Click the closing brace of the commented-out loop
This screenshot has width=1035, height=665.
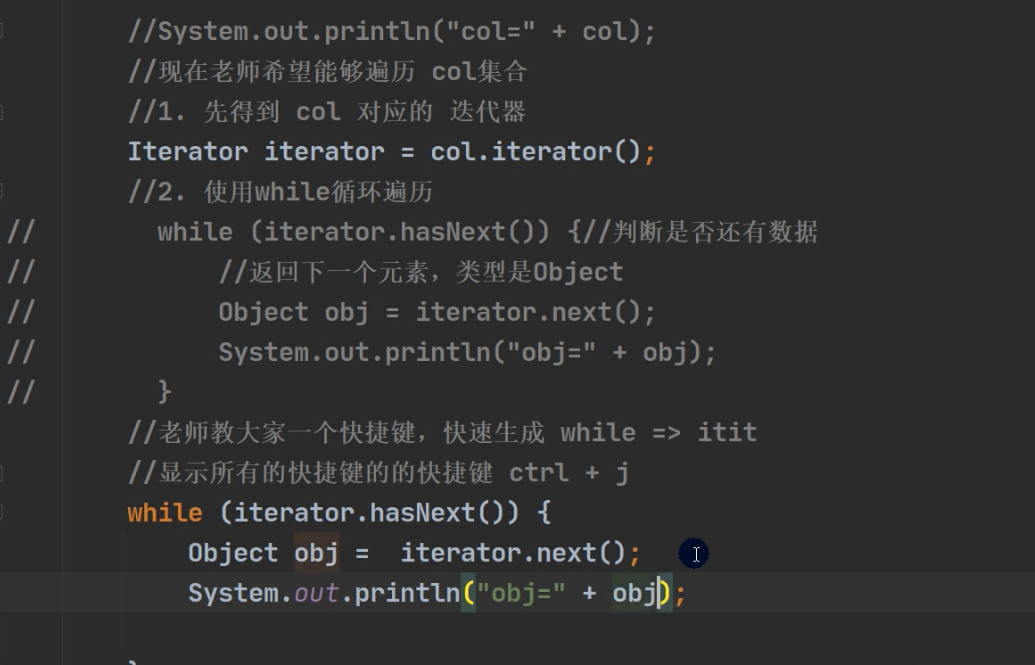[165, 391]
